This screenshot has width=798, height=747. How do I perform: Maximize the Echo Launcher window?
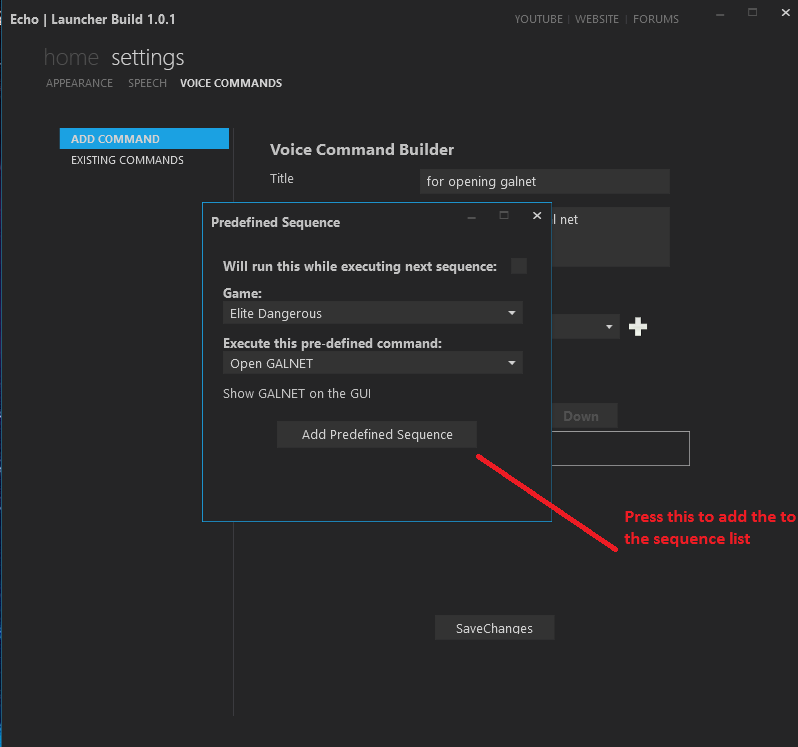pos(752,13)
